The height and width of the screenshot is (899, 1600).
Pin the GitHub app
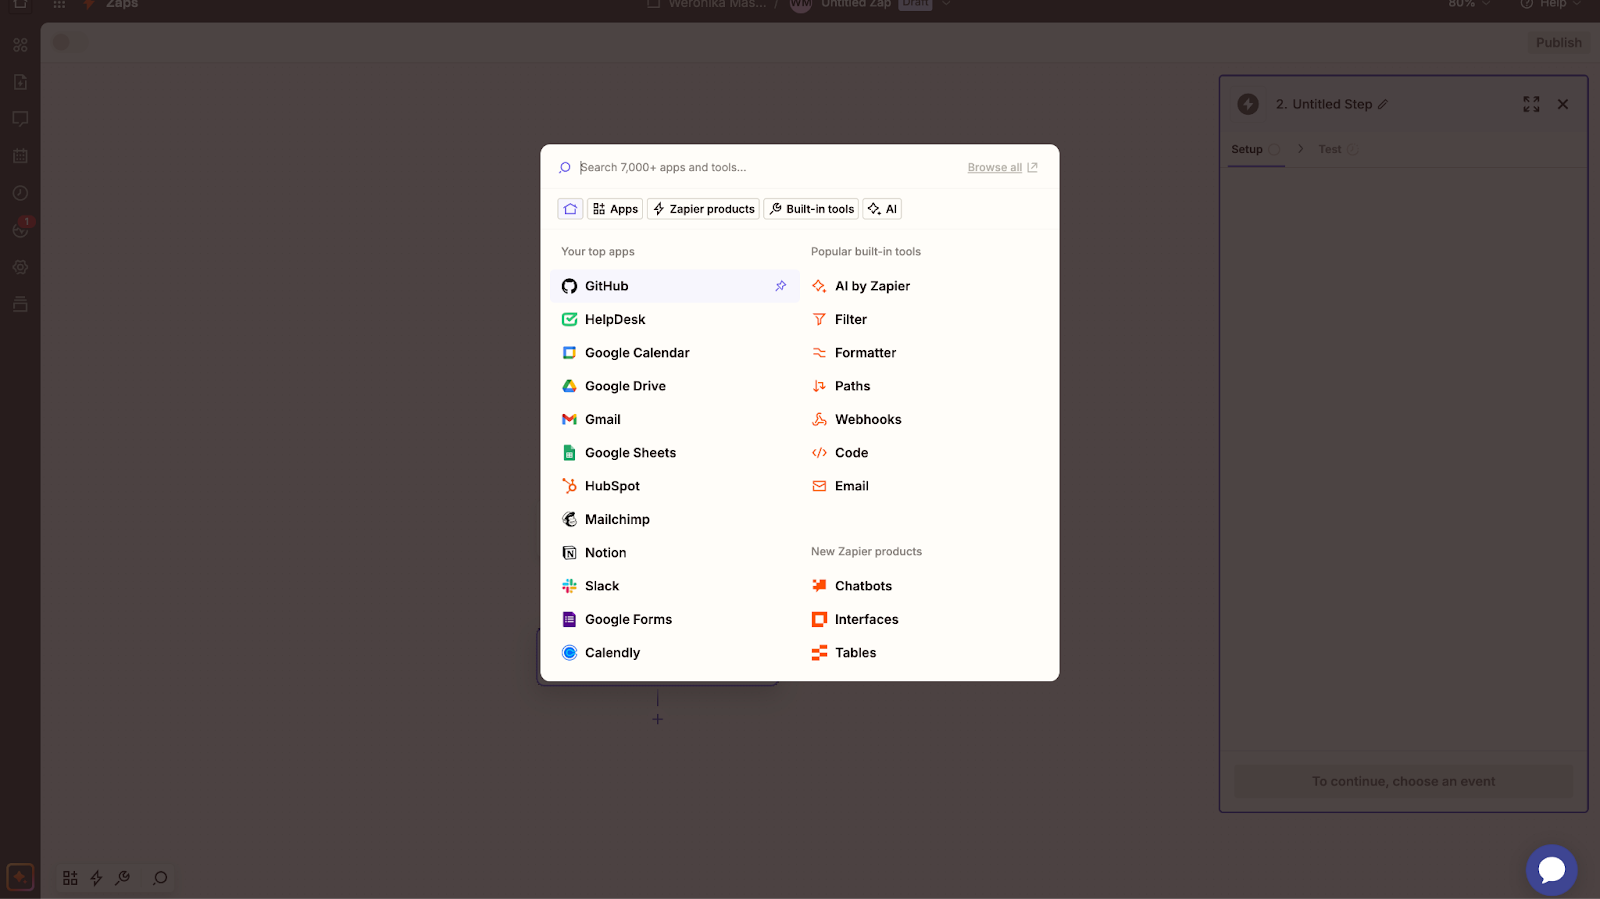click(781, 286)
